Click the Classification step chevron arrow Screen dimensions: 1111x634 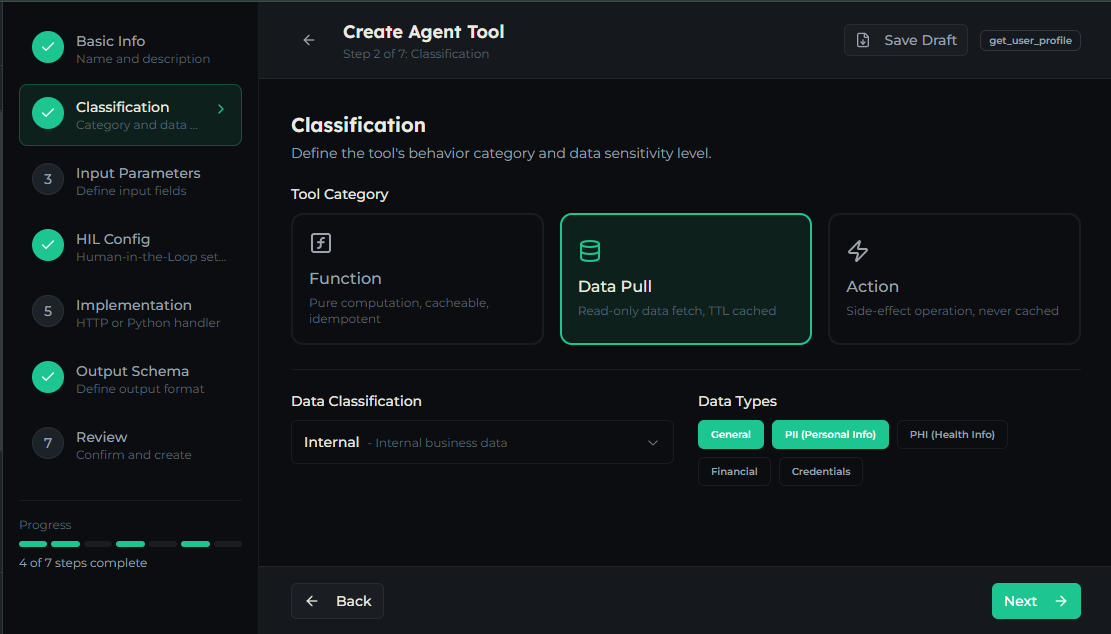(x=221, y=109)
